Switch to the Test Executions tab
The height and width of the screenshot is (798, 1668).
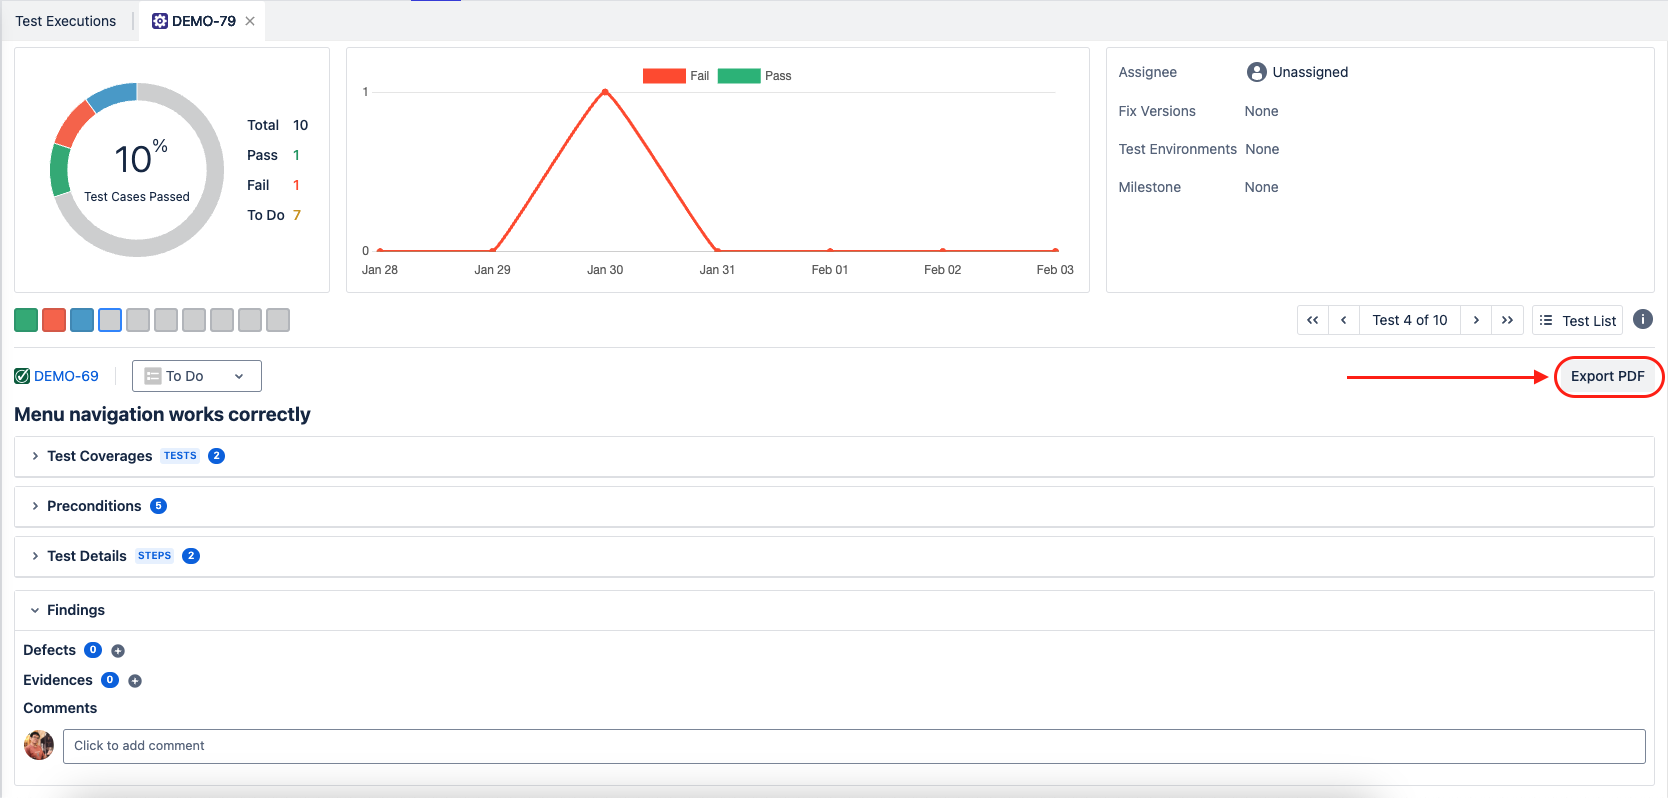pos(66,21)
